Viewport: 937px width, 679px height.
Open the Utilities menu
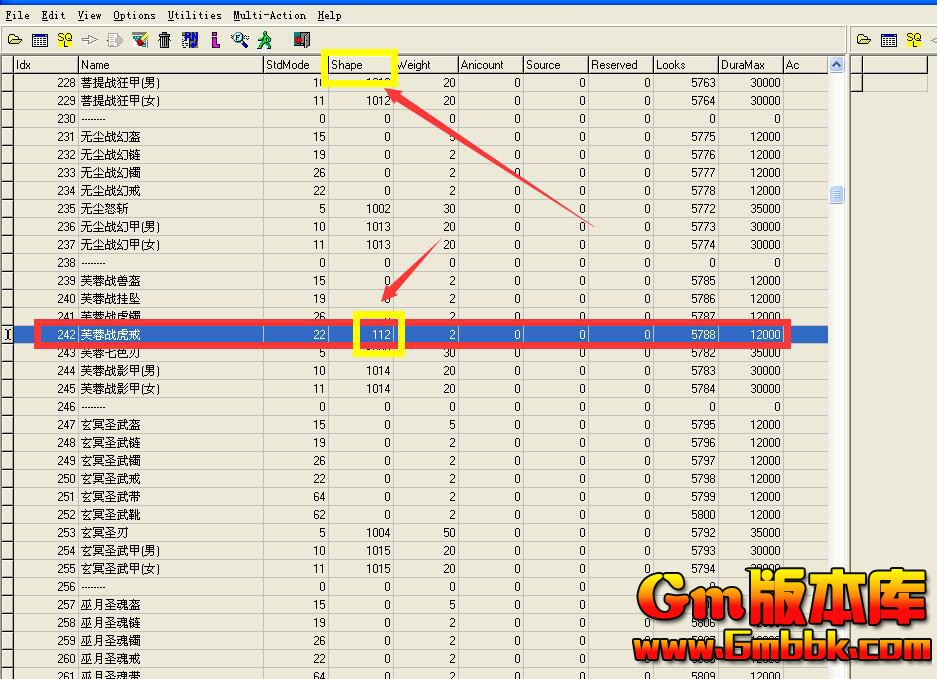point(194,15)
